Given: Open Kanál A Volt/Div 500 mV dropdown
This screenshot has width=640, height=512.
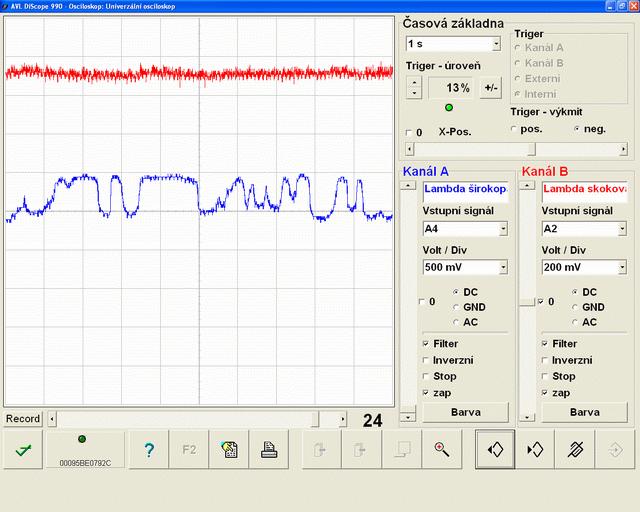Looking at the screenshot, I should click(502, 267).
